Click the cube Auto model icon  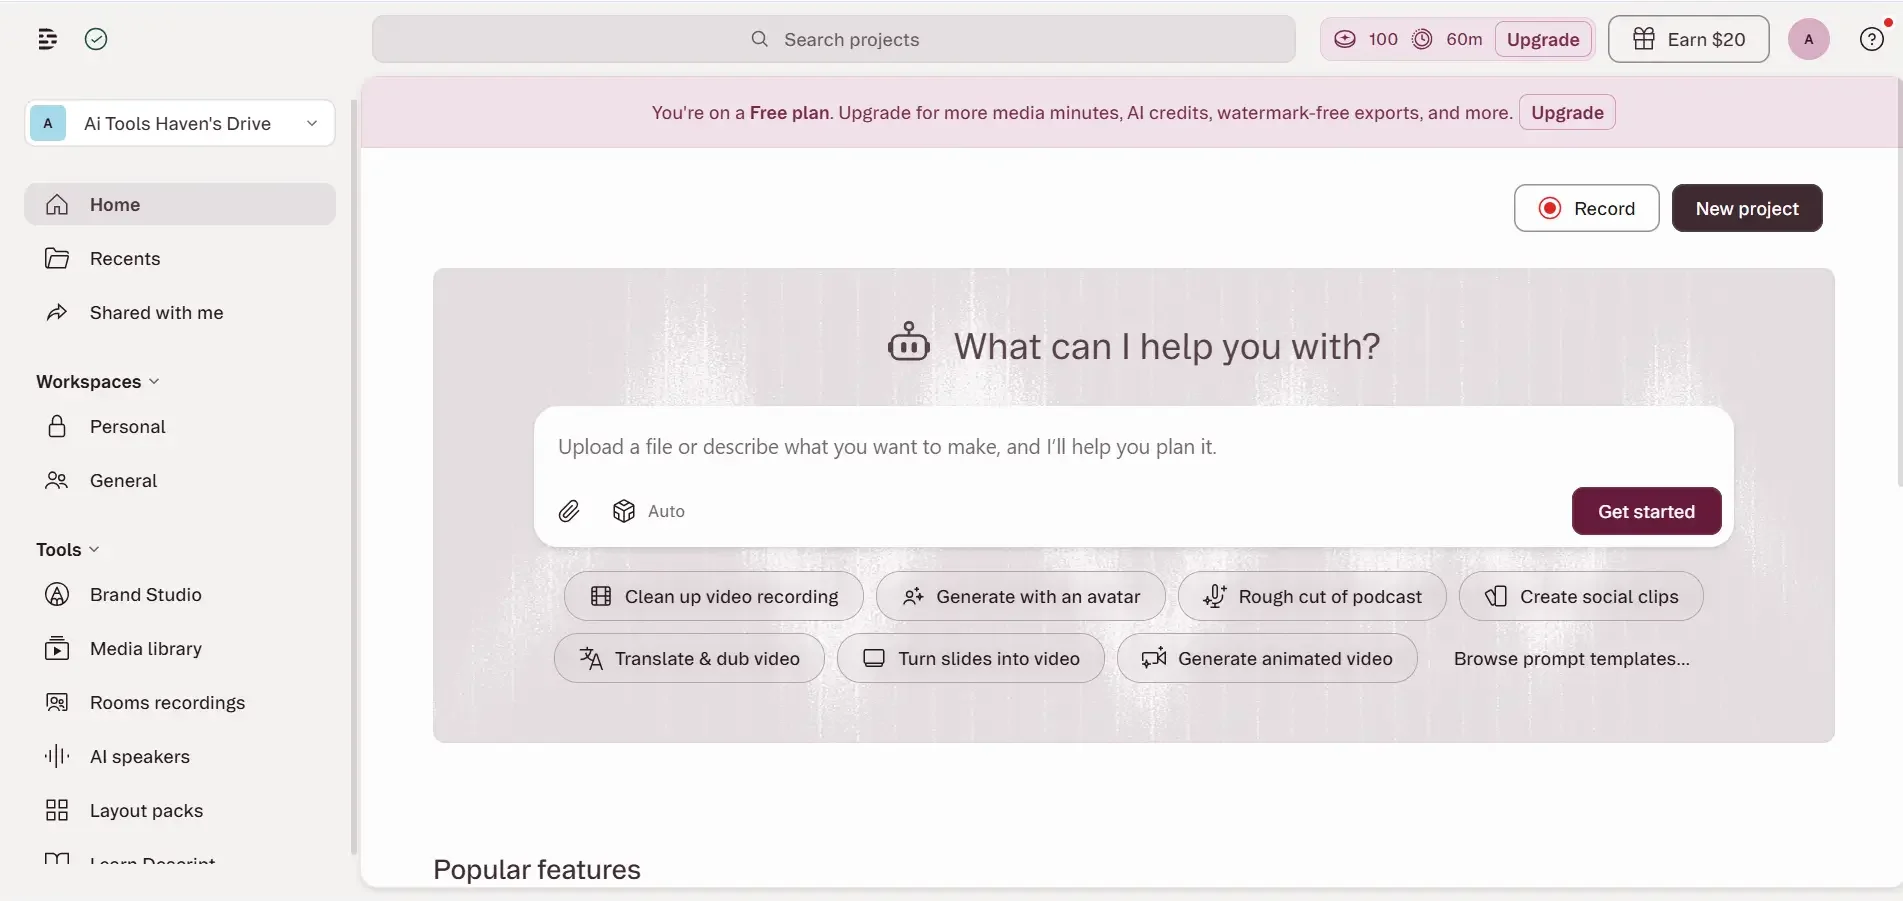[624, 511]
